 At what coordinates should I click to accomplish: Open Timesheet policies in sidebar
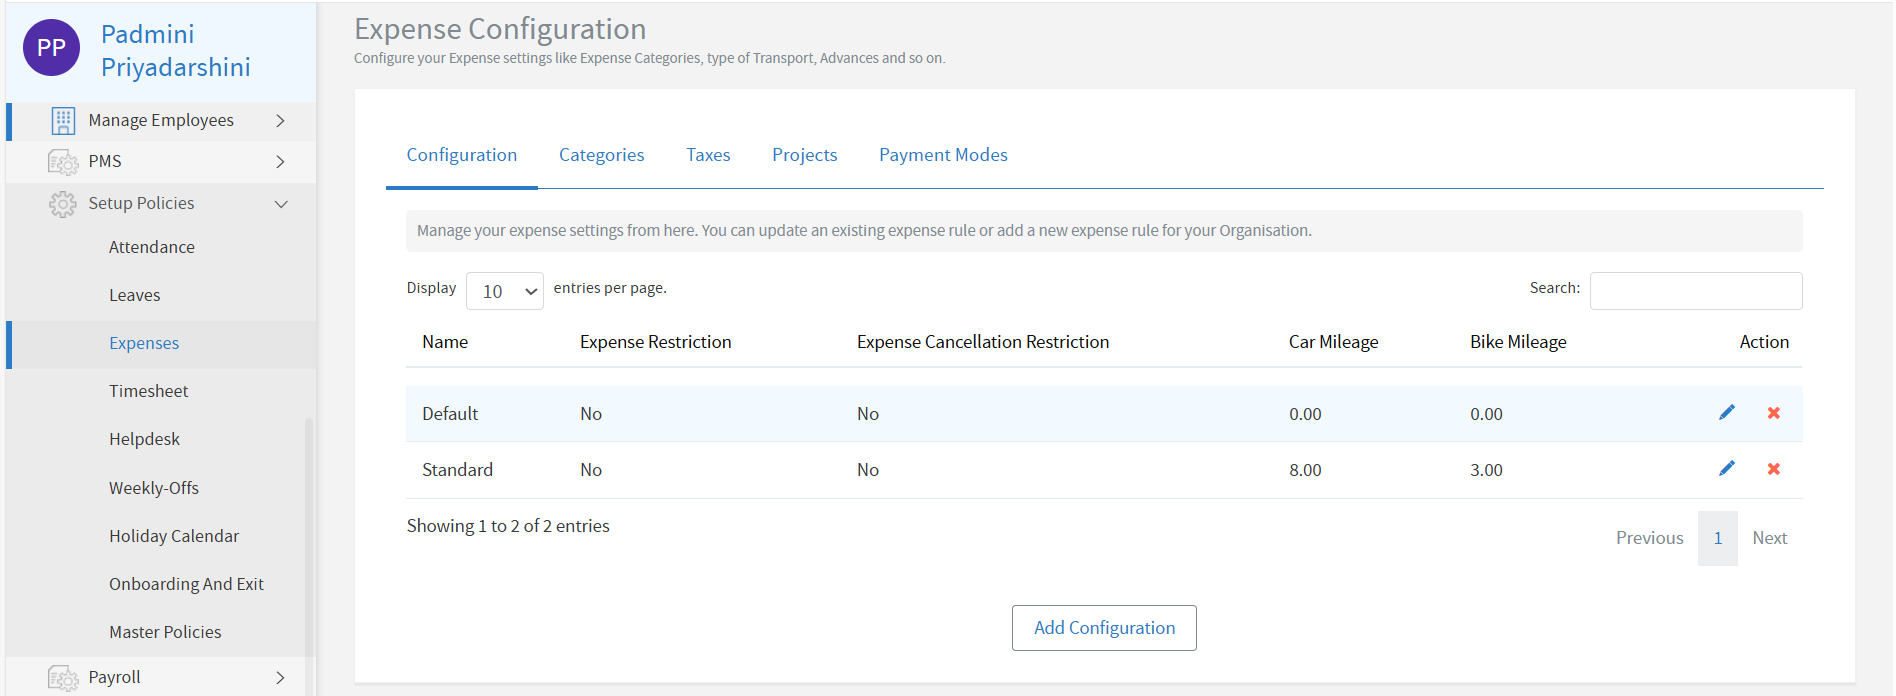(148, 391)
